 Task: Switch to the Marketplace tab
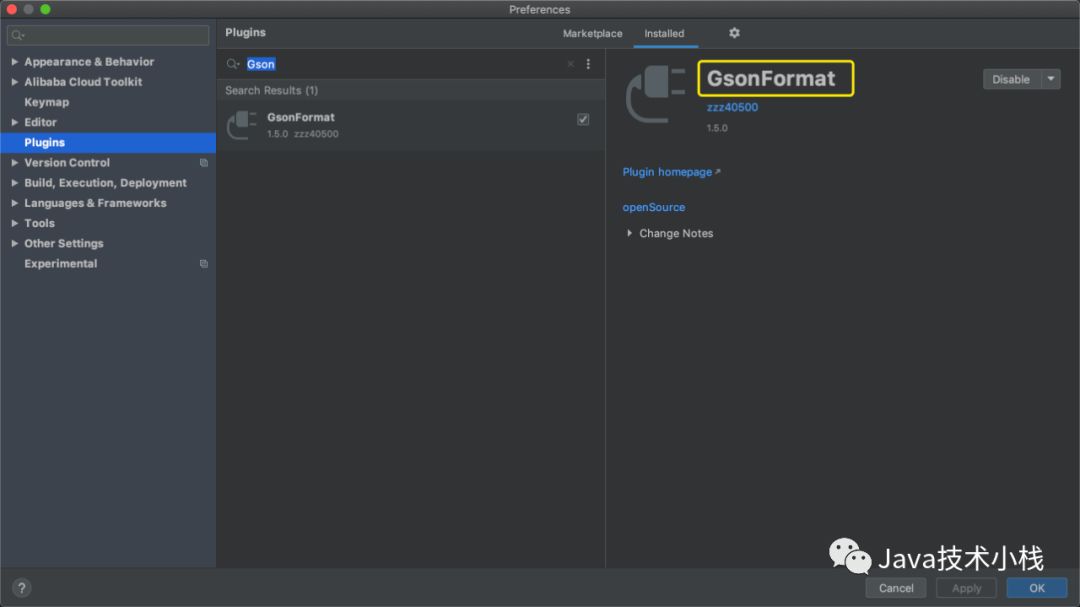(x=592, y=33)
